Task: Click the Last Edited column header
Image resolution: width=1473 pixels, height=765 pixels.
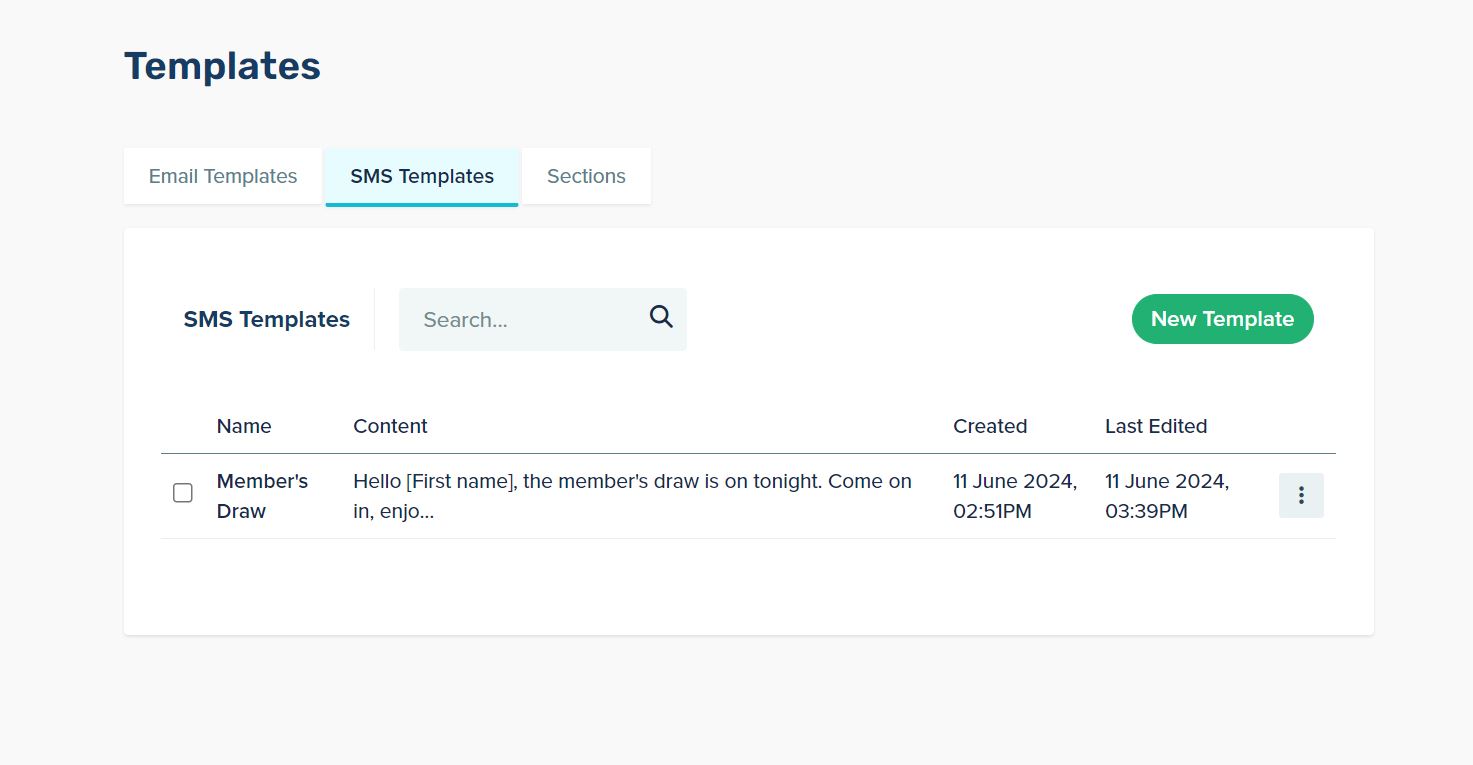Action: (x=1156, y=426)
